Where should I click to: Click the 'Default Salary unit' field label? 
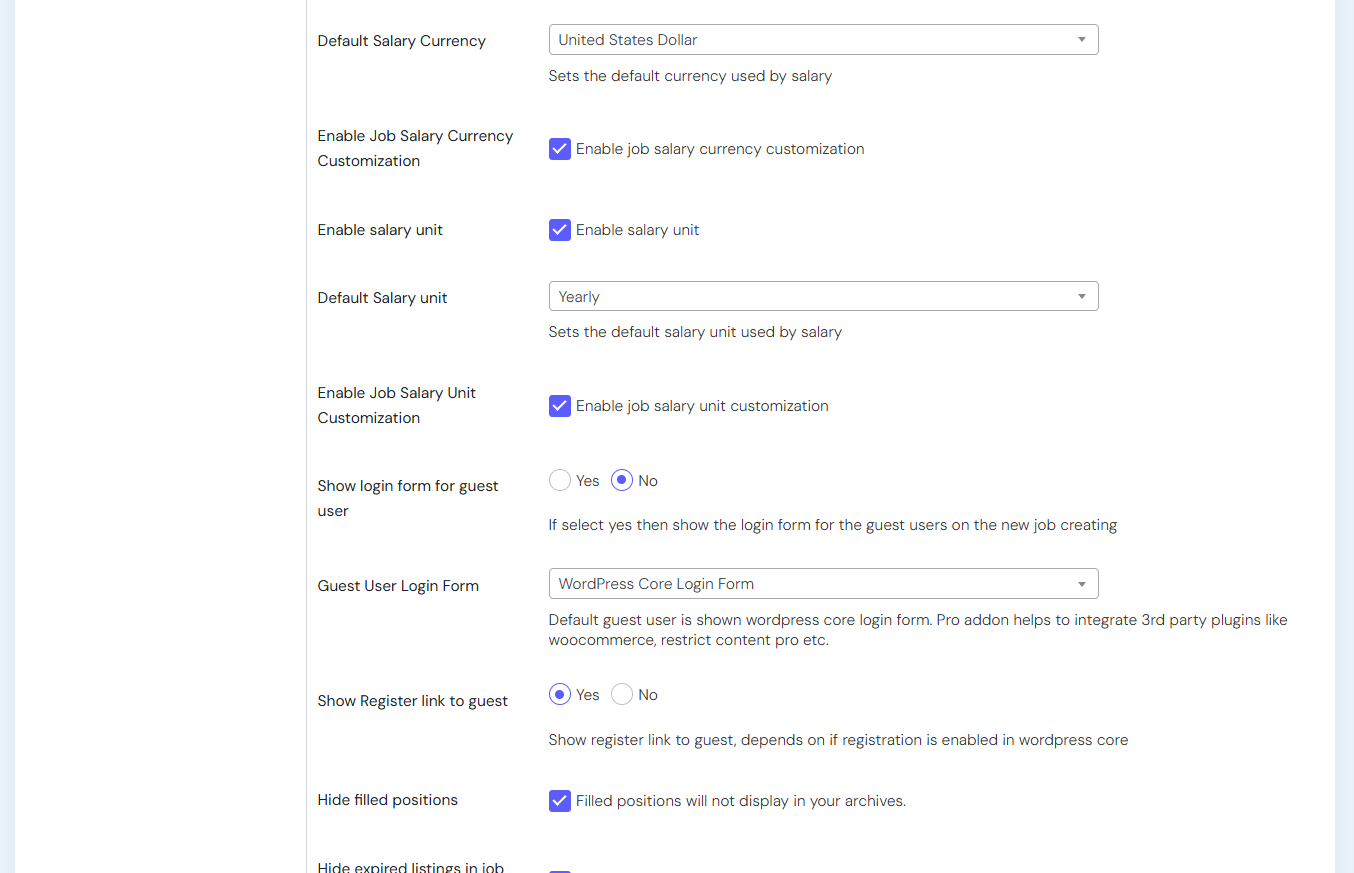tap(382, 298)
